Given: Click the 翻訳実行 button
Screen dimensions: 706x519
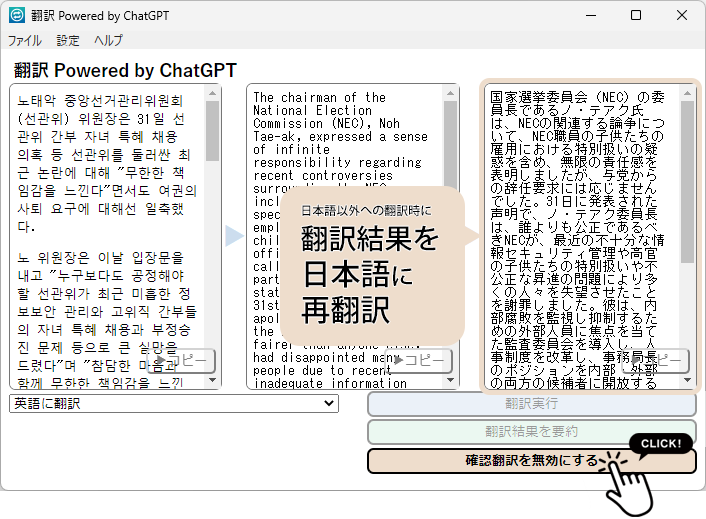Looking at the screenshot, I should coord(532,404).
